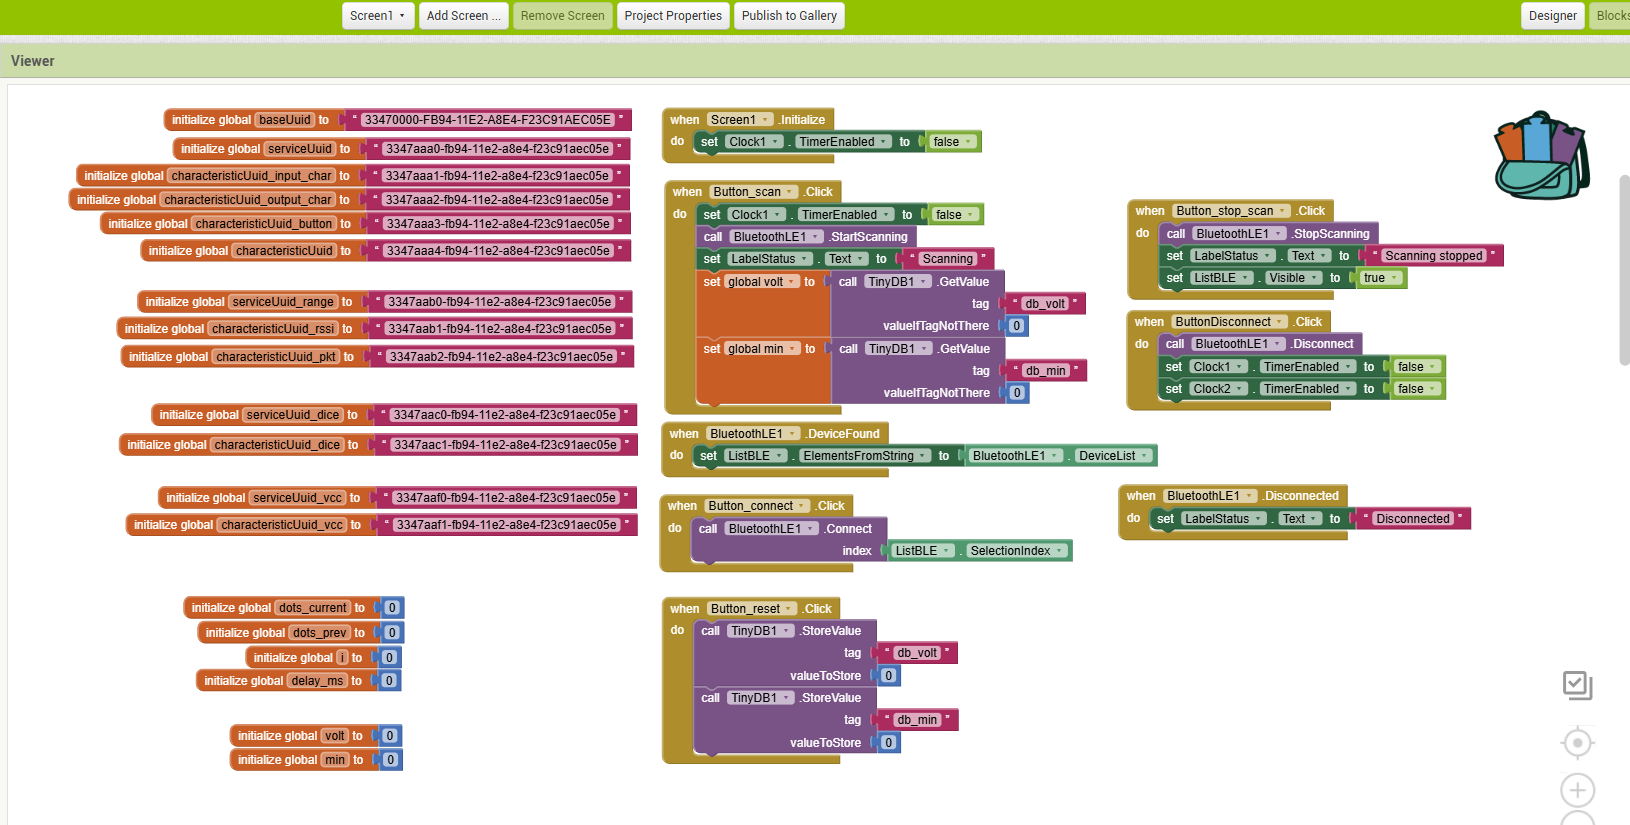Open the backpack icon in the workspace

tap(1541, 155)
